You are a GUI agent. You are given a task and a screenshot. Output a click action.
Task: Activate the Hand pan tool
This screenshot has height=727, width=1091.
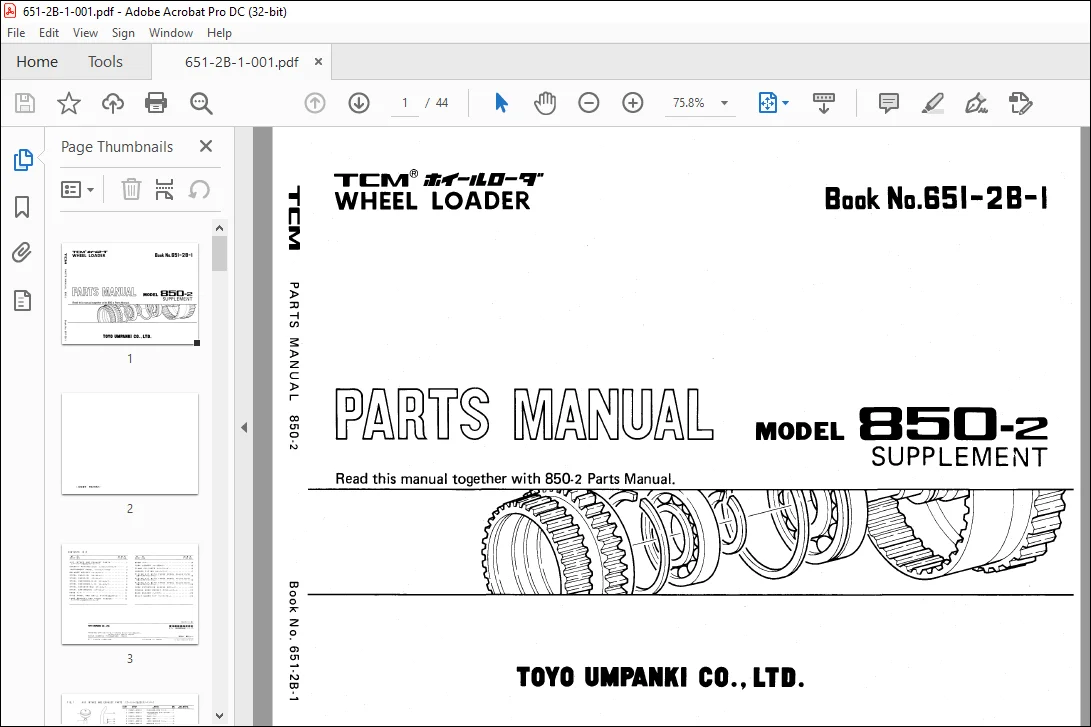545,103
